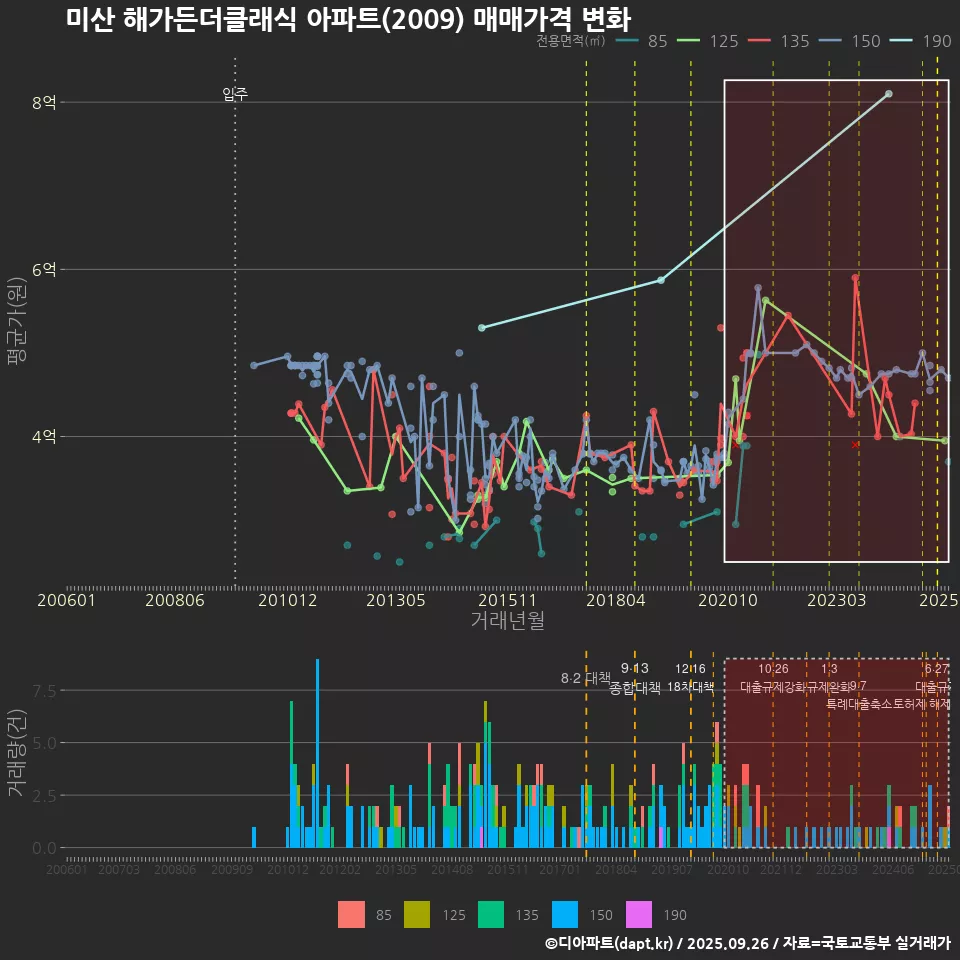Click the olive 125 swatch in bottom legend
This screenshot has height=960, width=960.
pyautogui.click(x=417, y=914)
